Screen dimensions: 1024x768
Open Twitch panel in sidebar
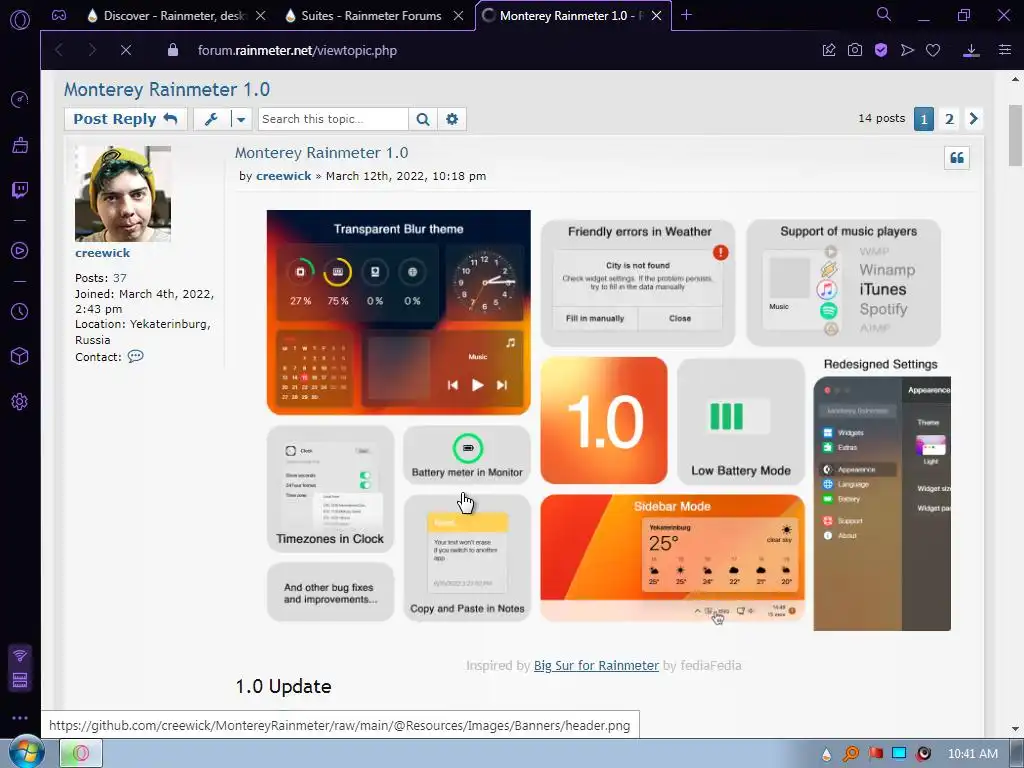20,190
